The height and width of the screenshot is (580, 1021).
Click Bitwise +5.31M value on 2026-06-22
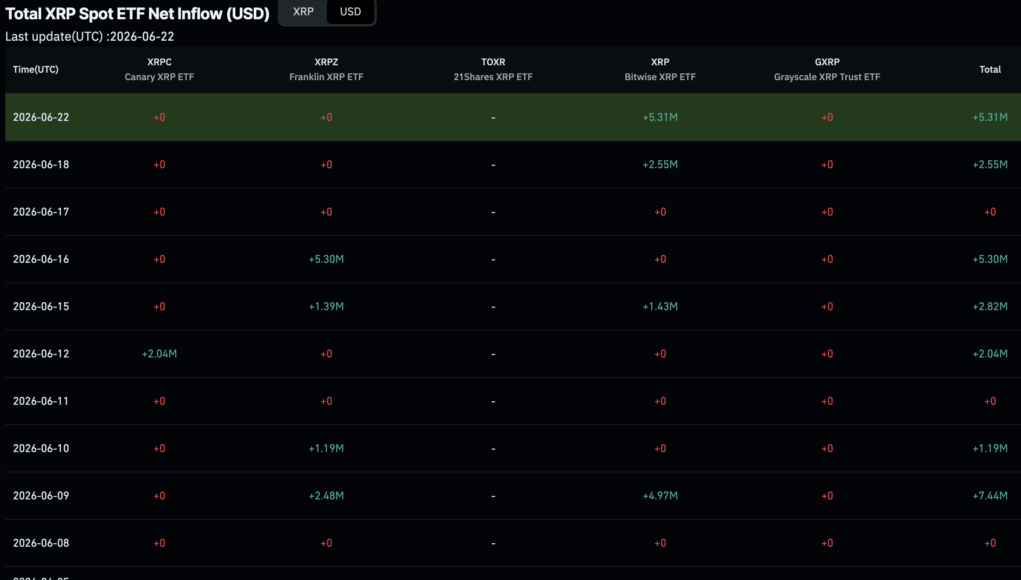coord(660,117)
